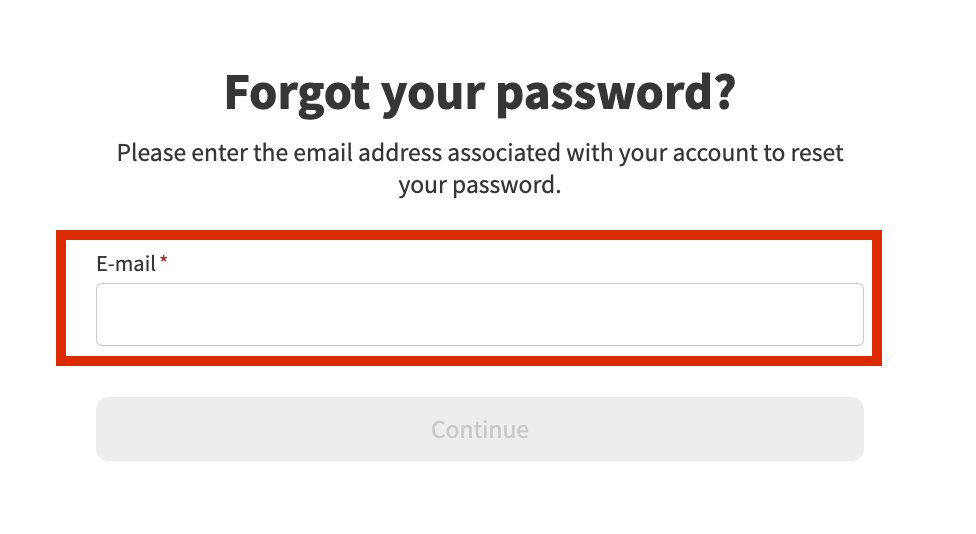Click the E-mail input field
The image size is (976, 534).
479,315
